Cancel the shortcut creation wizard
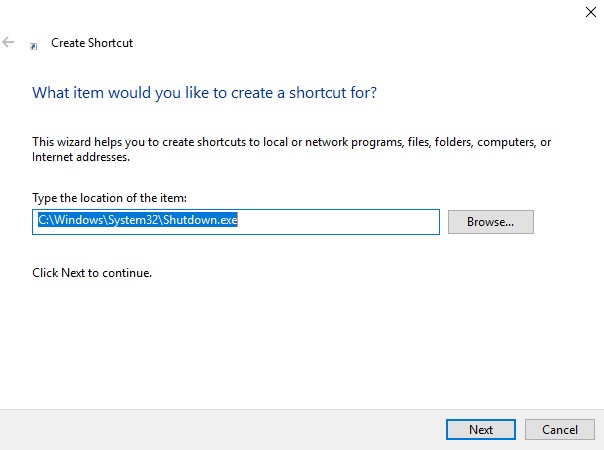 click(x=560, y=429)
